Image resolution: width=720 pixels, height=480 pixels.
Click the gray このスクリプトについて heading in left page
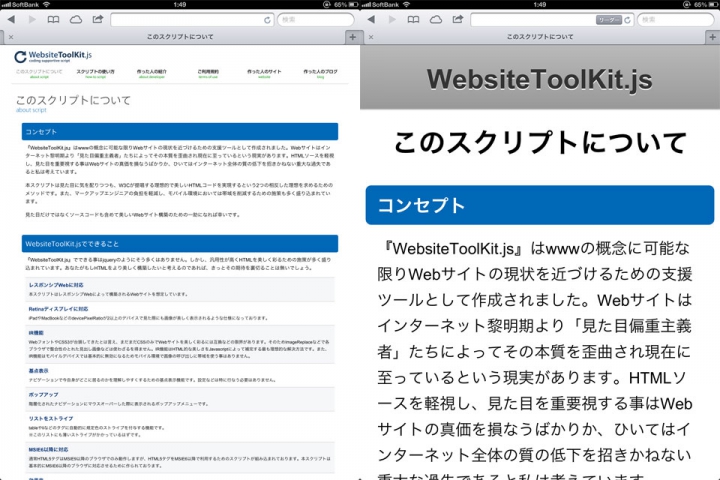coord(73,100)
